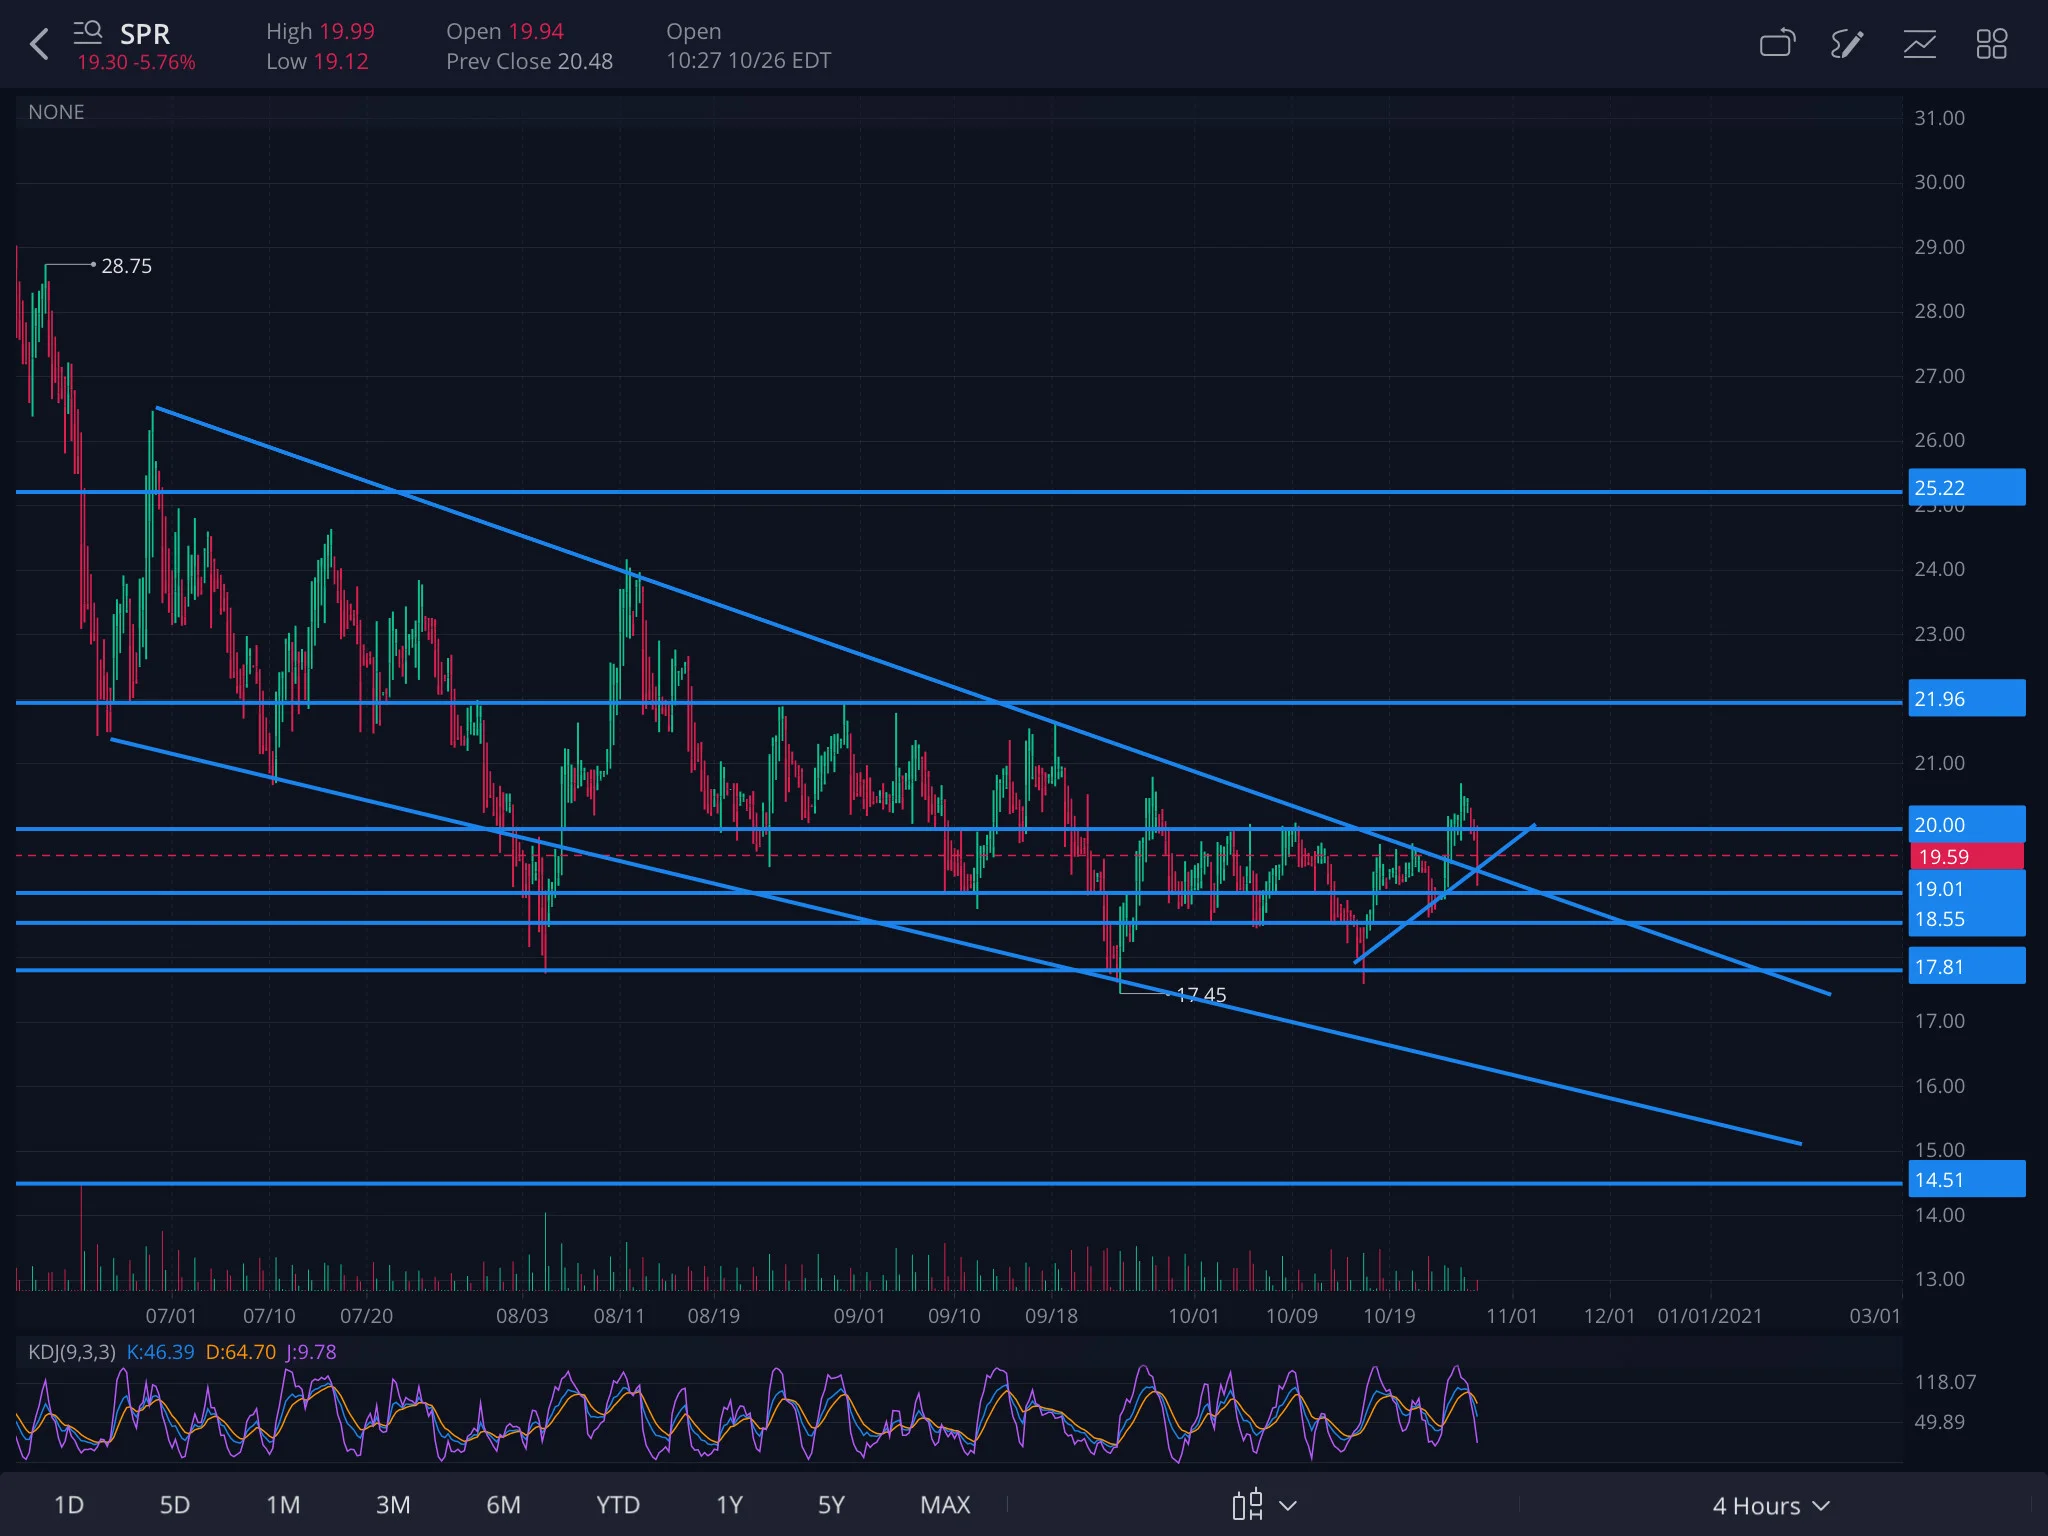Screen dimensions: 2048x1536
Task: Tap the 10:27 10/26 EDT timestamp
Action: coord(748,61)
